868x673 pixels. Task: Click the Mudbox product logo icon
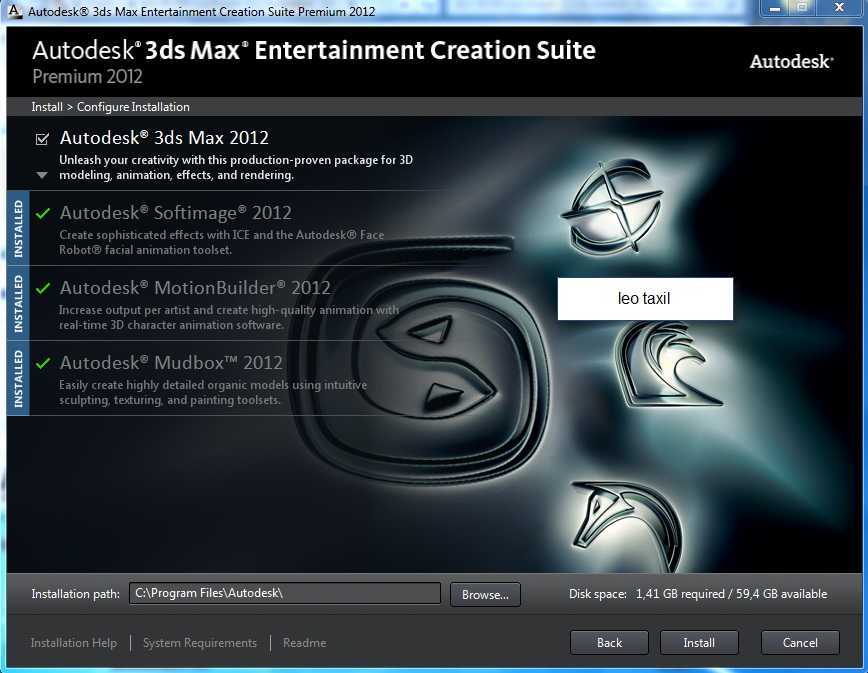626,526
